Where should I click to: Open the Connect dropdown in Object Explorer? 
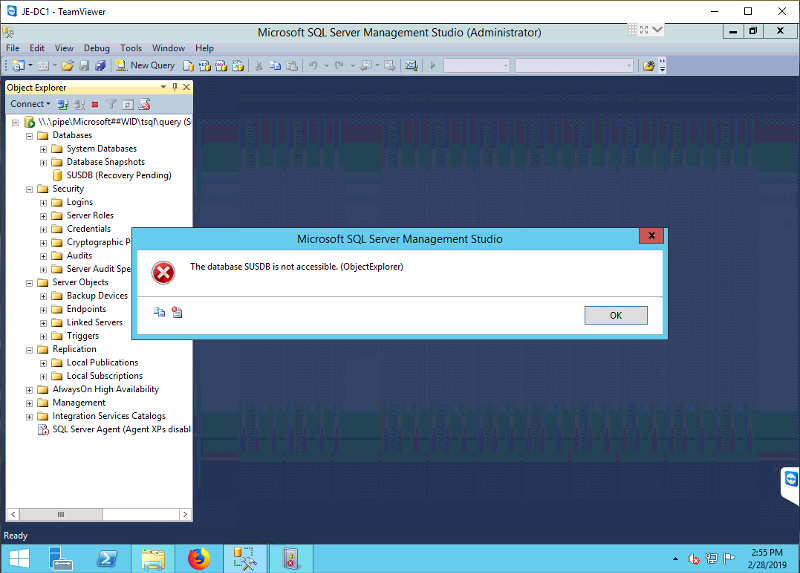(x=31, y=104)
